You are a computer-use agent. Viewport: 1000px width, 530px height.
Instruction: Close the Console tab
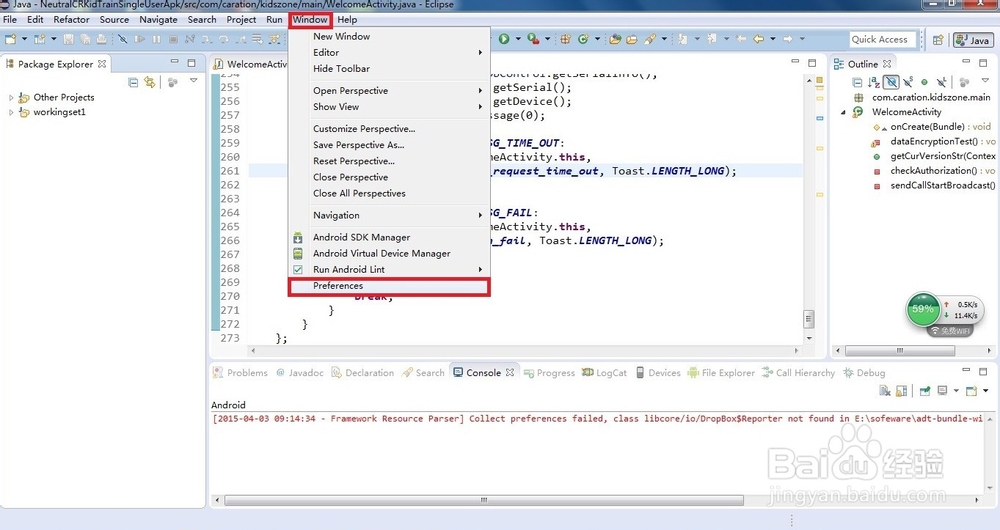(x=510, y=372)
